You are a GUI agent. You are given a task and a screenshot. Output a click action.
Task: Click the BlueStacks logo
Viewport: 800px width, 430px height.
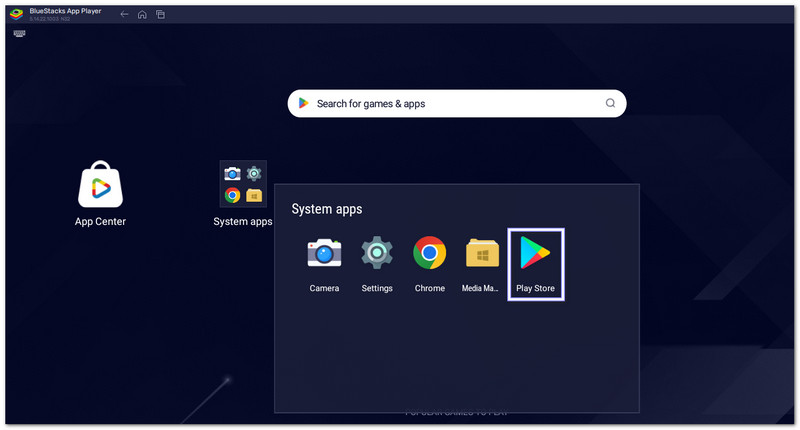click(16, 14)
